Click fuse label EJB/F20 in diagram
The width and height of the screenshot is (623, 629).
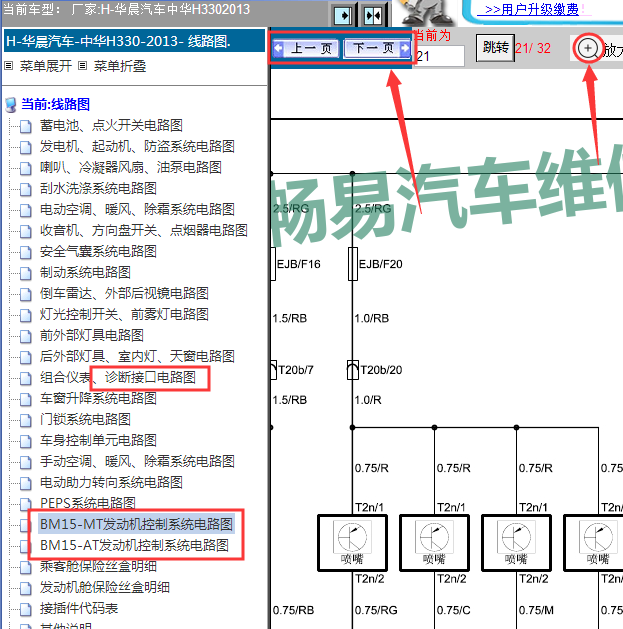380,264
